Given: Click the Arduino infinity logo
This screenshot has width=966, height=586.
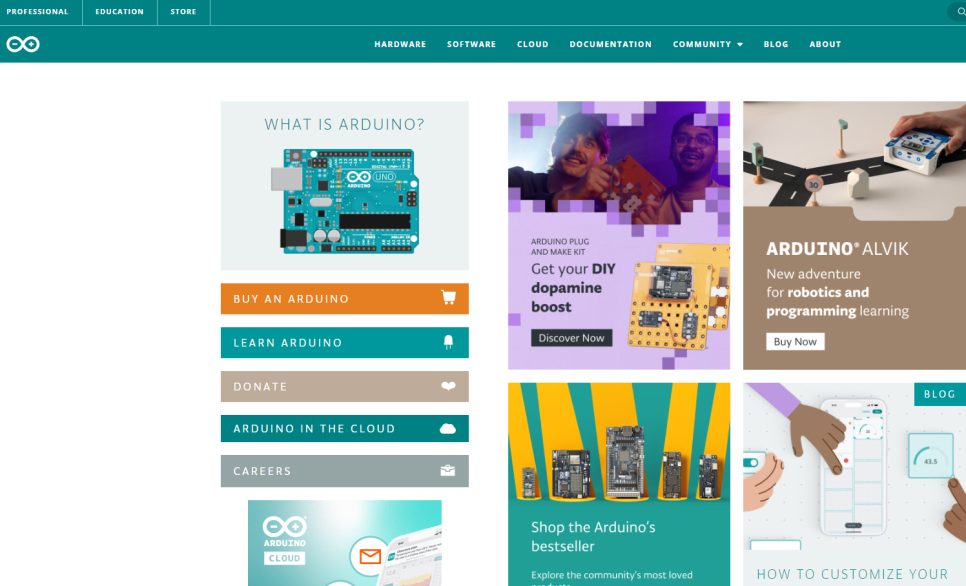Looking at the screenshot, I should tap(23, 44).
